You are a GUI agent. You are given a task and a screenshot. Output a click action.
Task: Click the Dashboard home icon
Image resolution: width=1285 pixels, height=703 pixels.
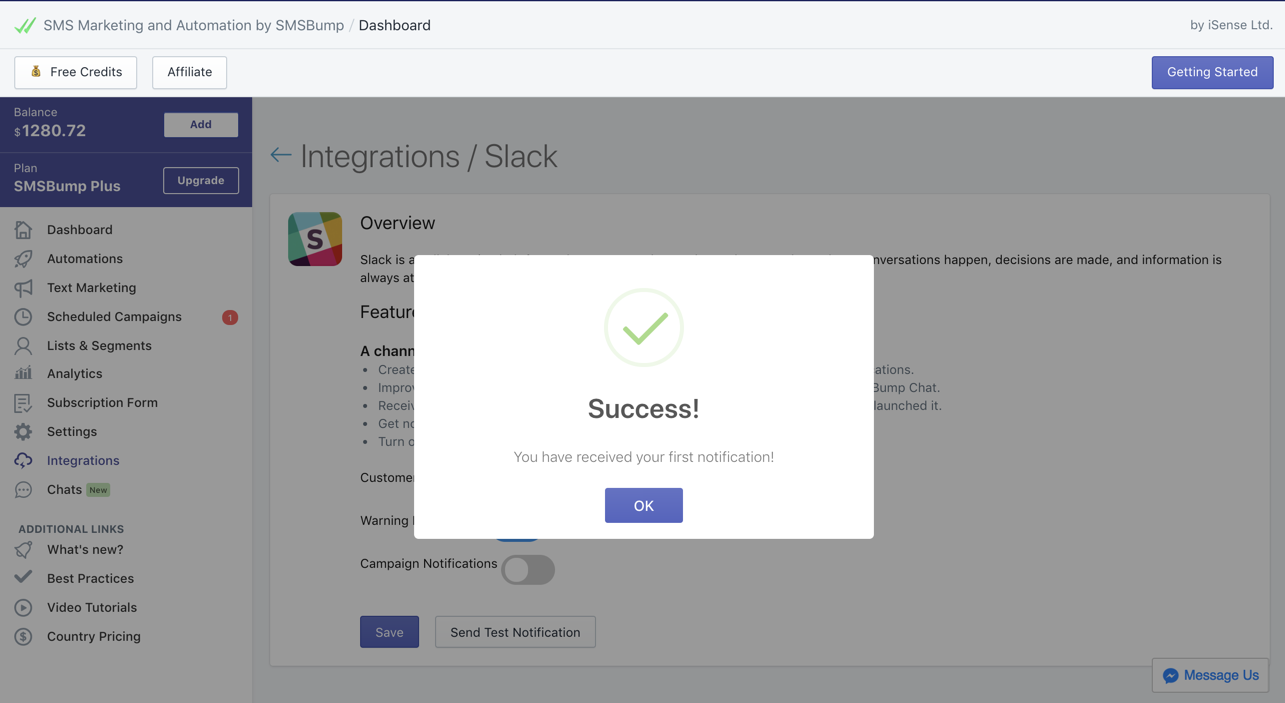[x=23, y=230]
